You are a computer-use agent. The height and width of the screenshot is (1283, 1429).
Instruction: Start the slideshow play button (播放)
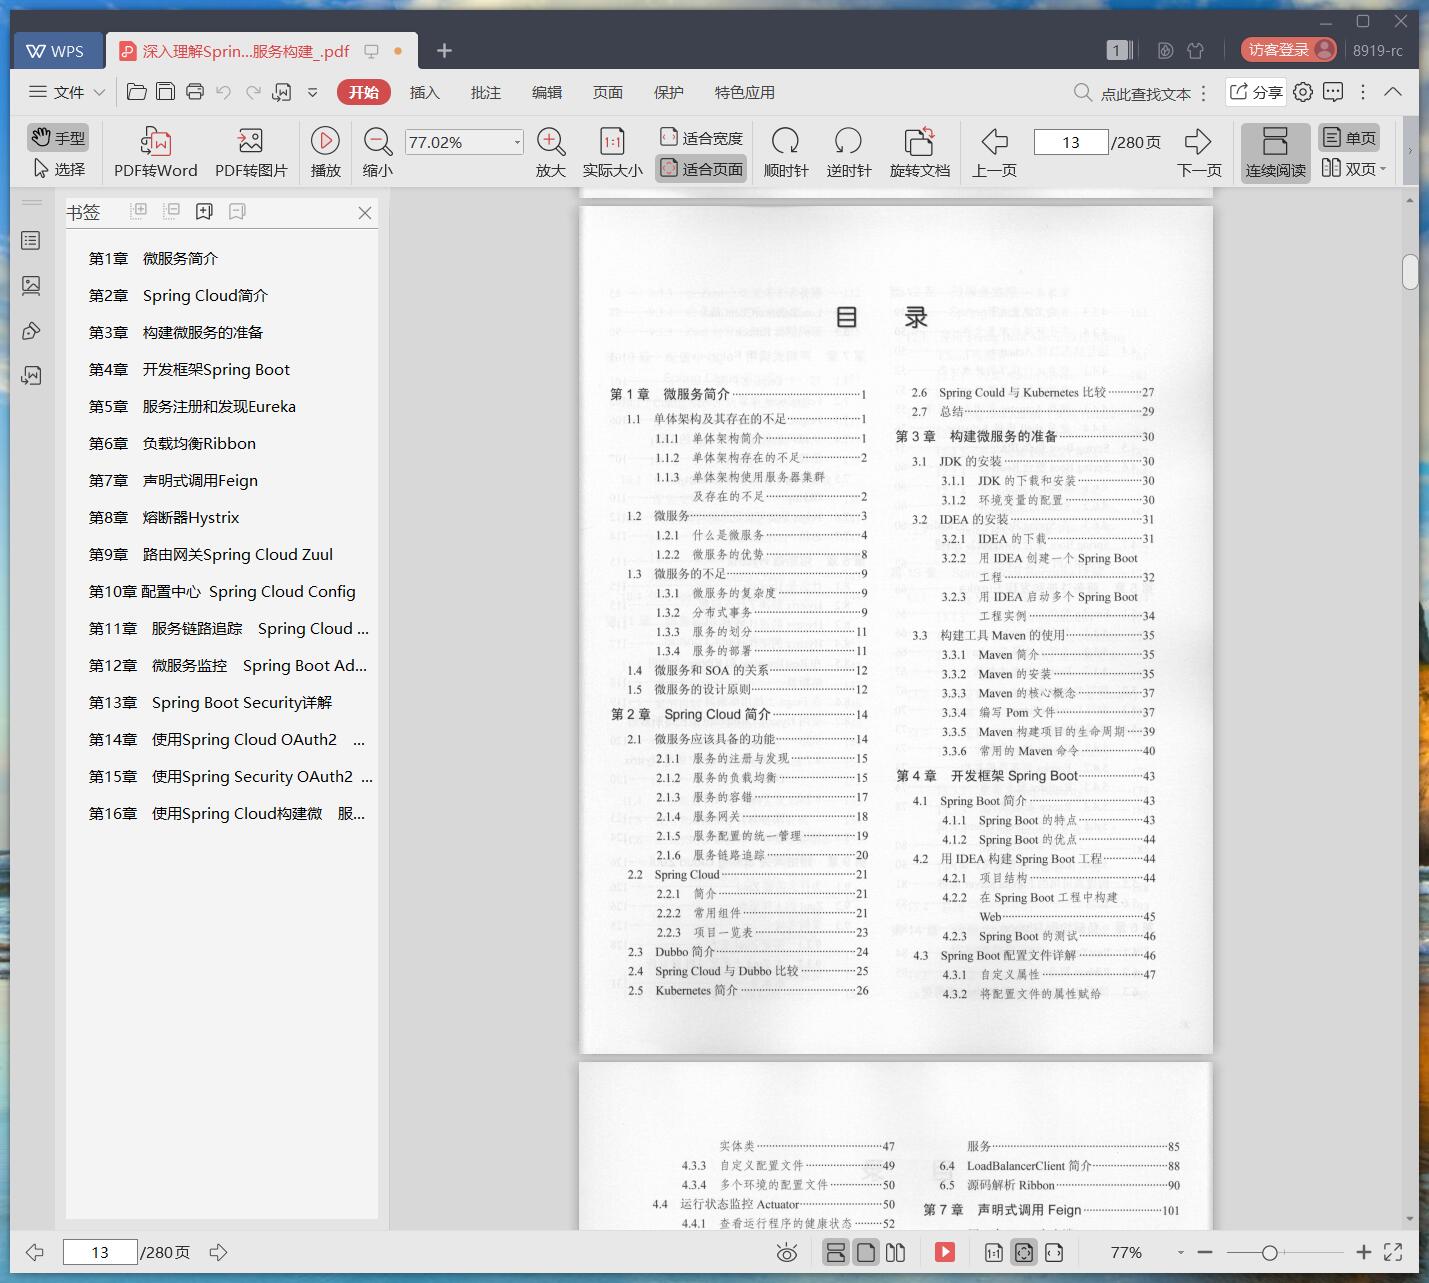325,152
